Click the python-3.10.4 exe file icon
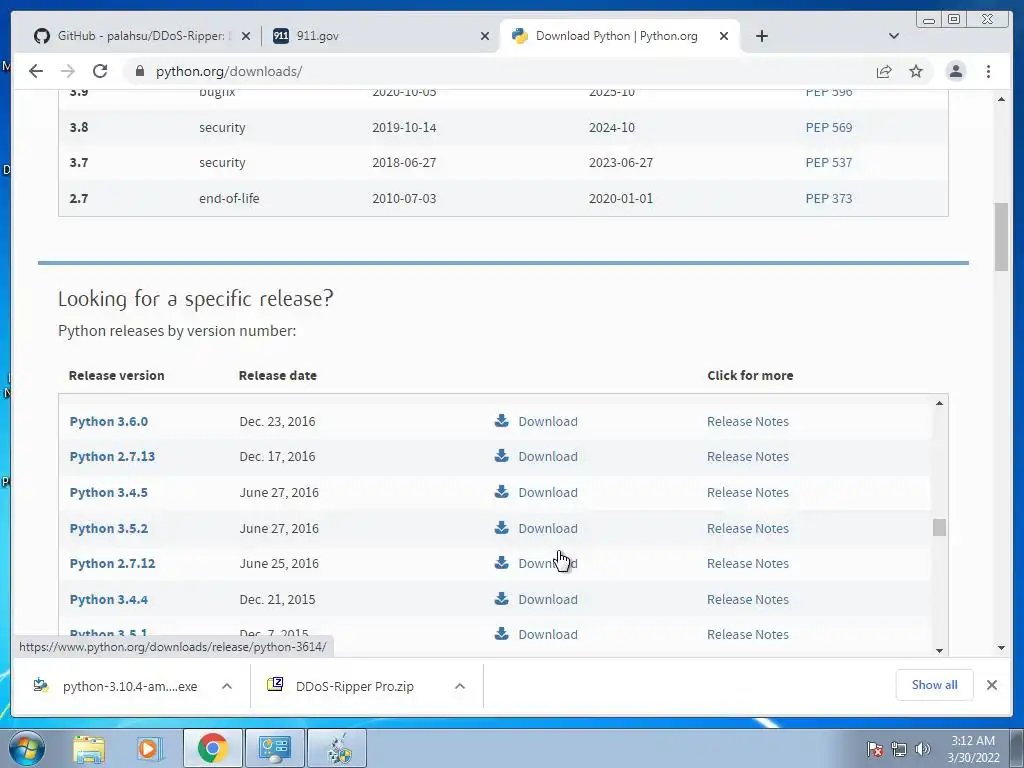 coord(41,685)
